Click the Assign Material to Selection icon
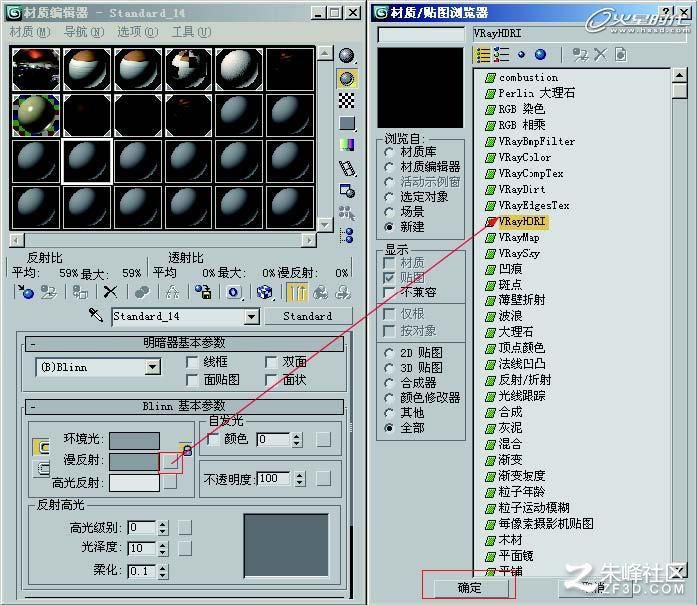 [80, 292]
